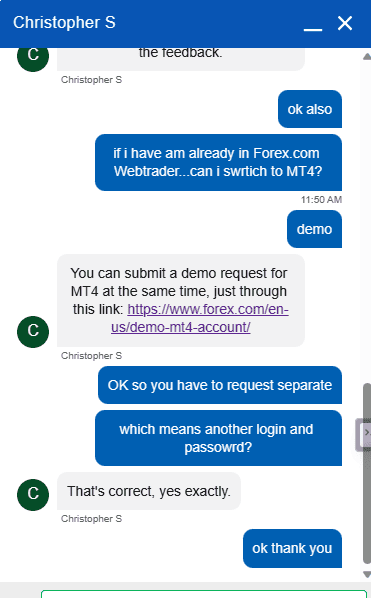Click the message input field at the bottom
This screenshot has width=371, height=598.
pos(204,594)
